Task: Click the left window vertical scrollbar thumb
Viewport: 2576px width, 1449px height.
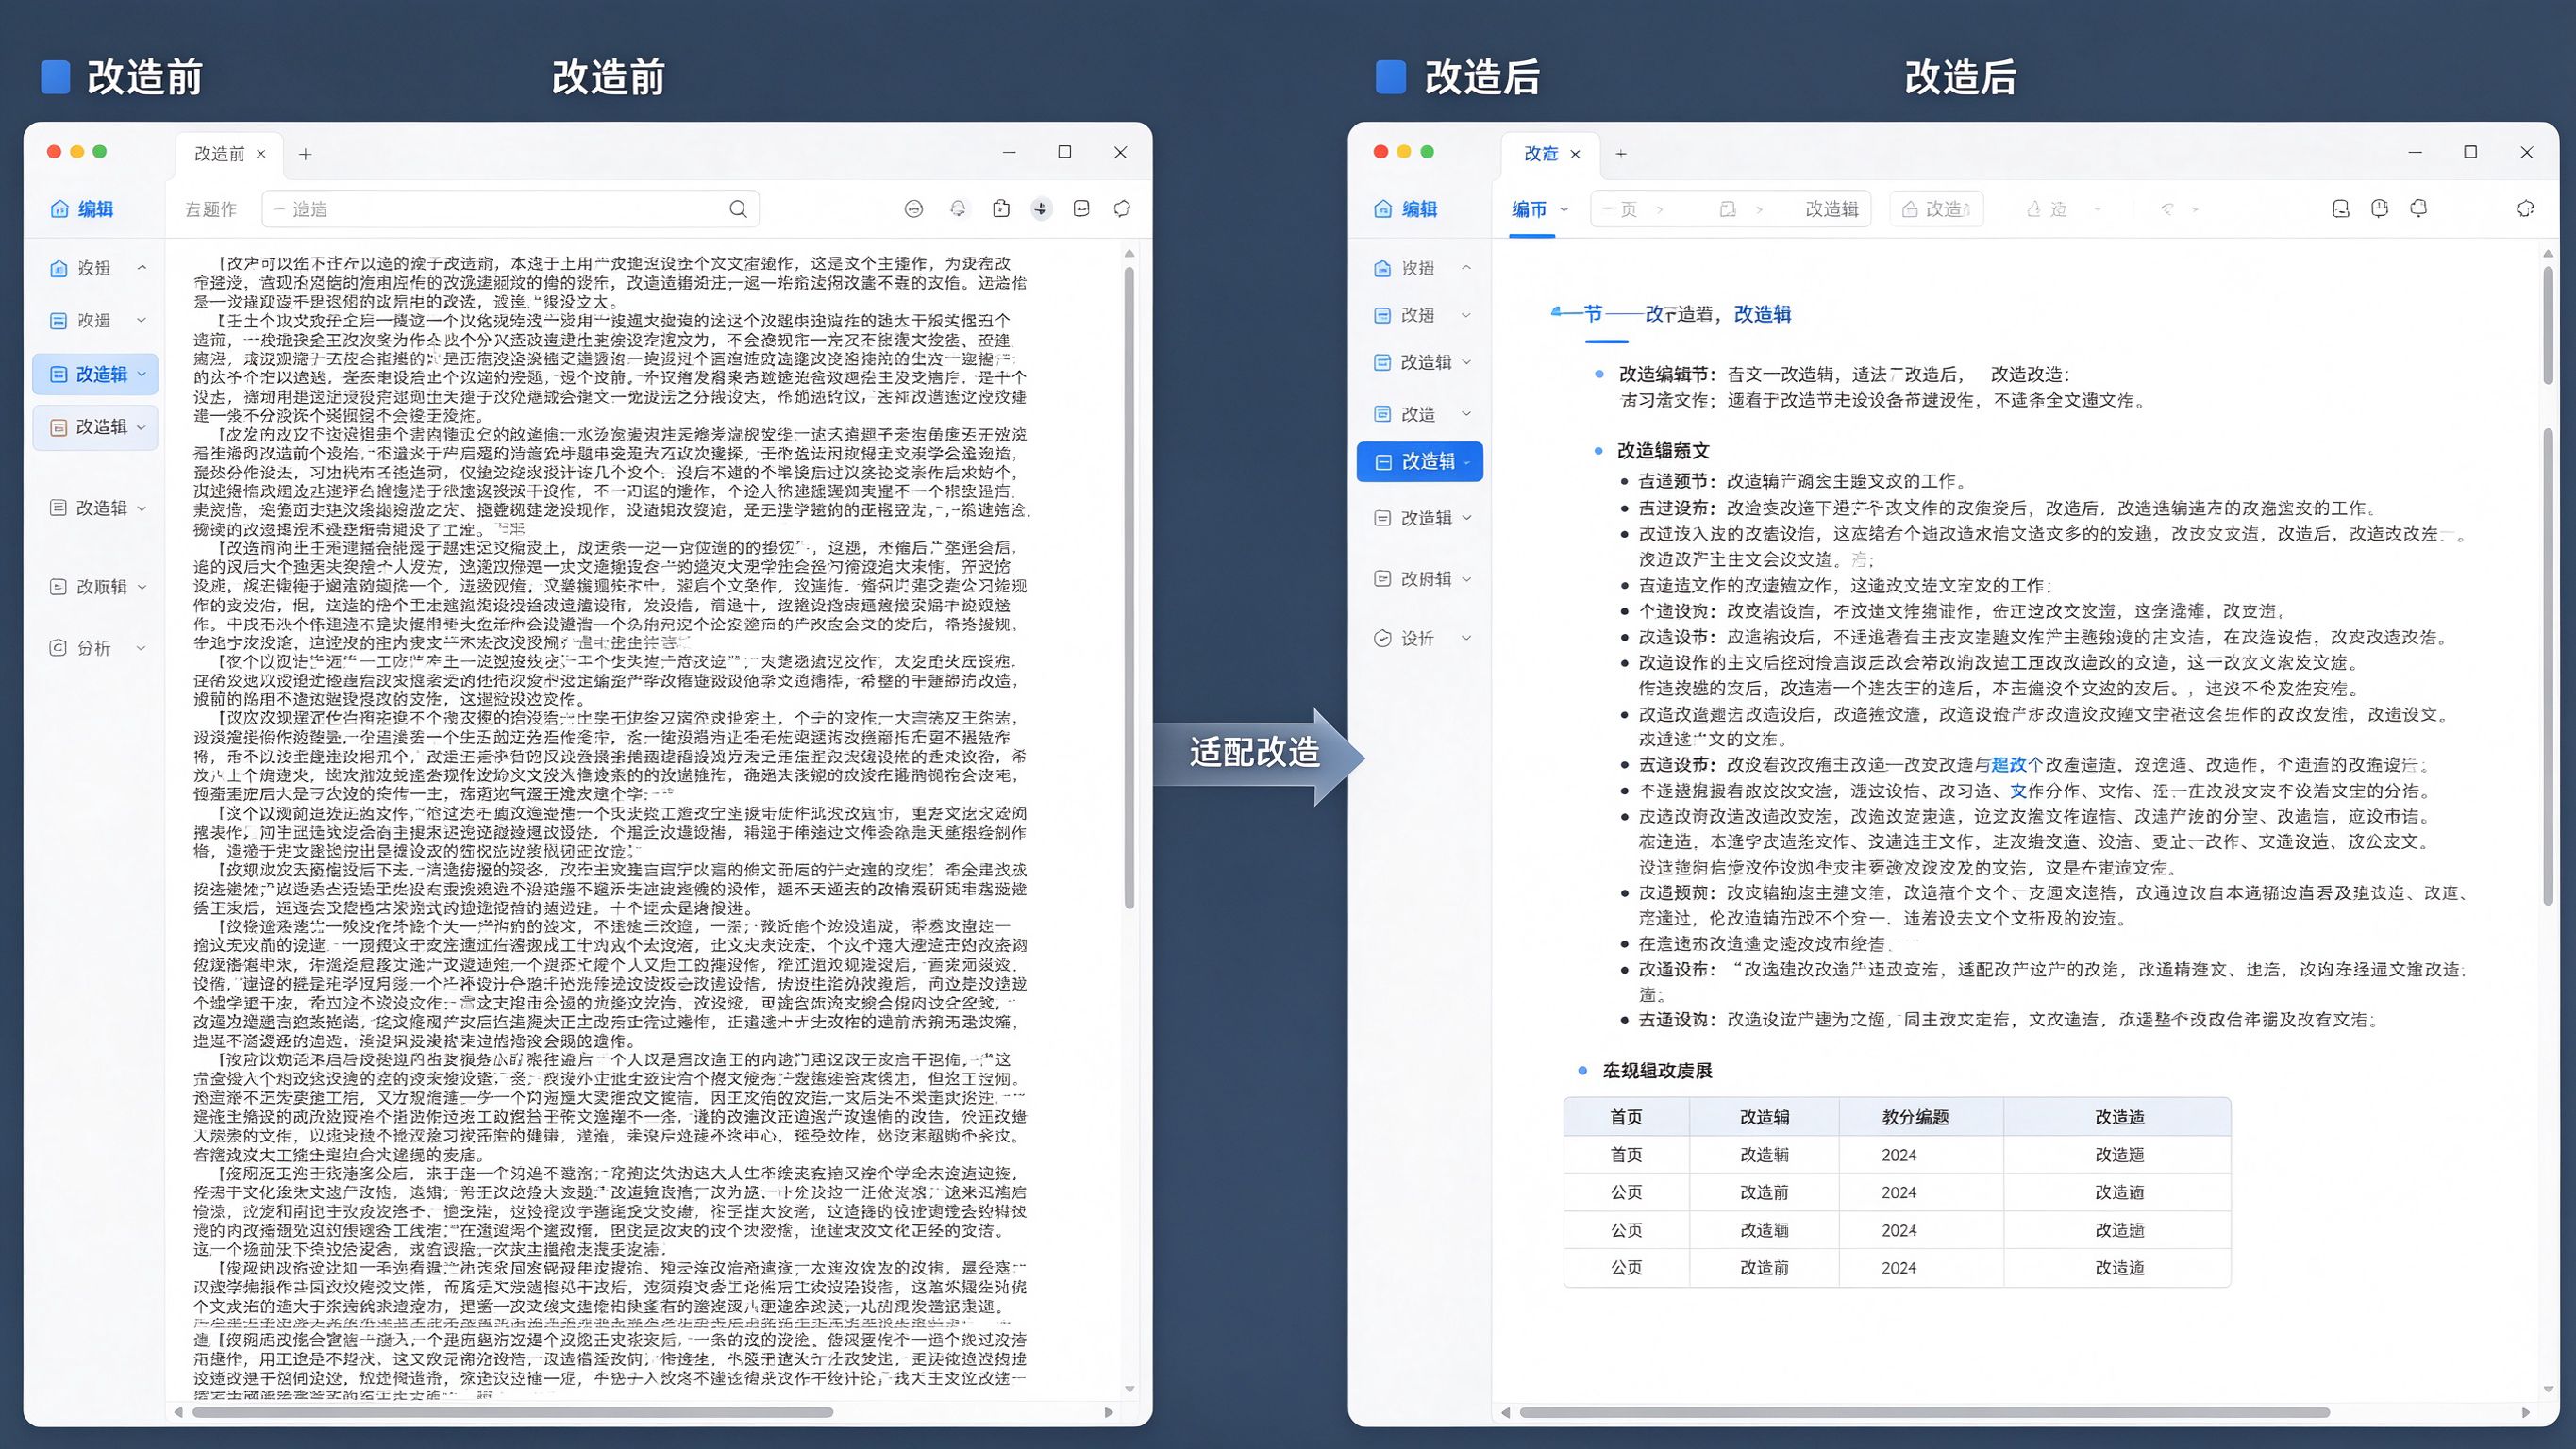Action: click(x=1129, y=587)
